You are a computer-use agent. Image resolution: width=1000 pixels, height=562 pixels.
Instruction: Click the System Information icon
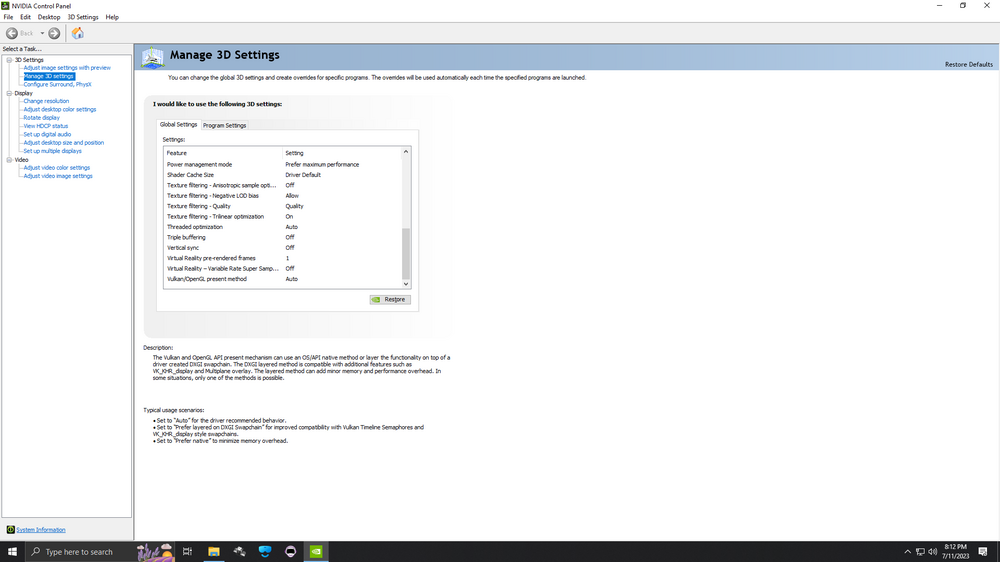point(10,529)
